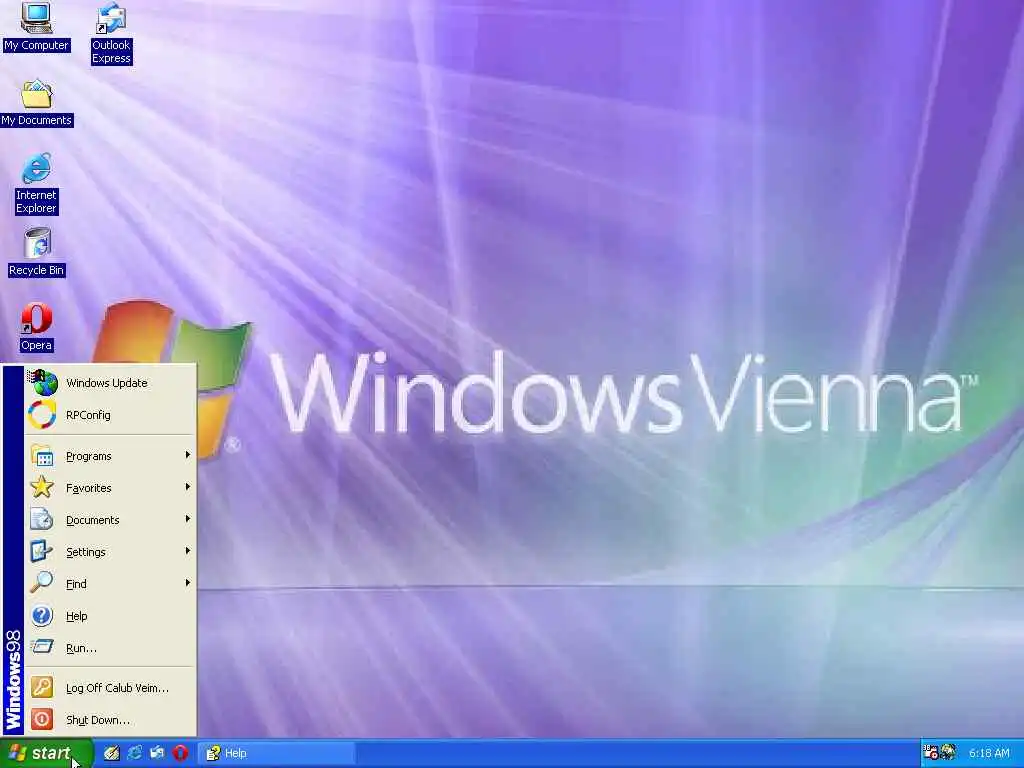Image resolution: width=1024 pixels, height=768 pixels.
Task: Launch Internet Explorer from the desktop
Action: coord(37,183)
